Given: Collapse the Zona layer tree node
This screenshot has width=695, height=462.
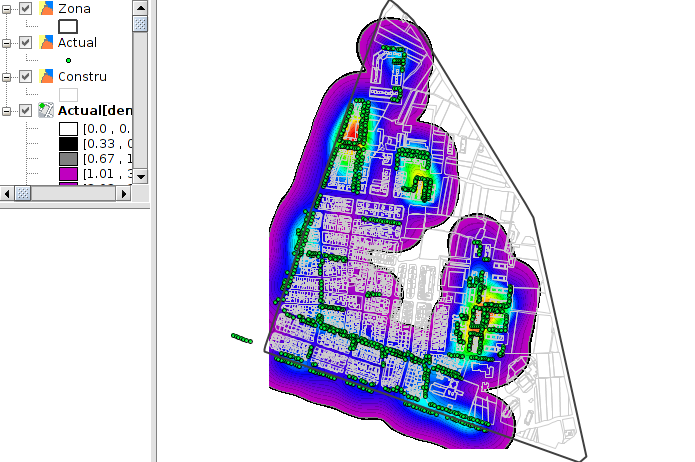Looking at the screenshot, I should 8,9.
